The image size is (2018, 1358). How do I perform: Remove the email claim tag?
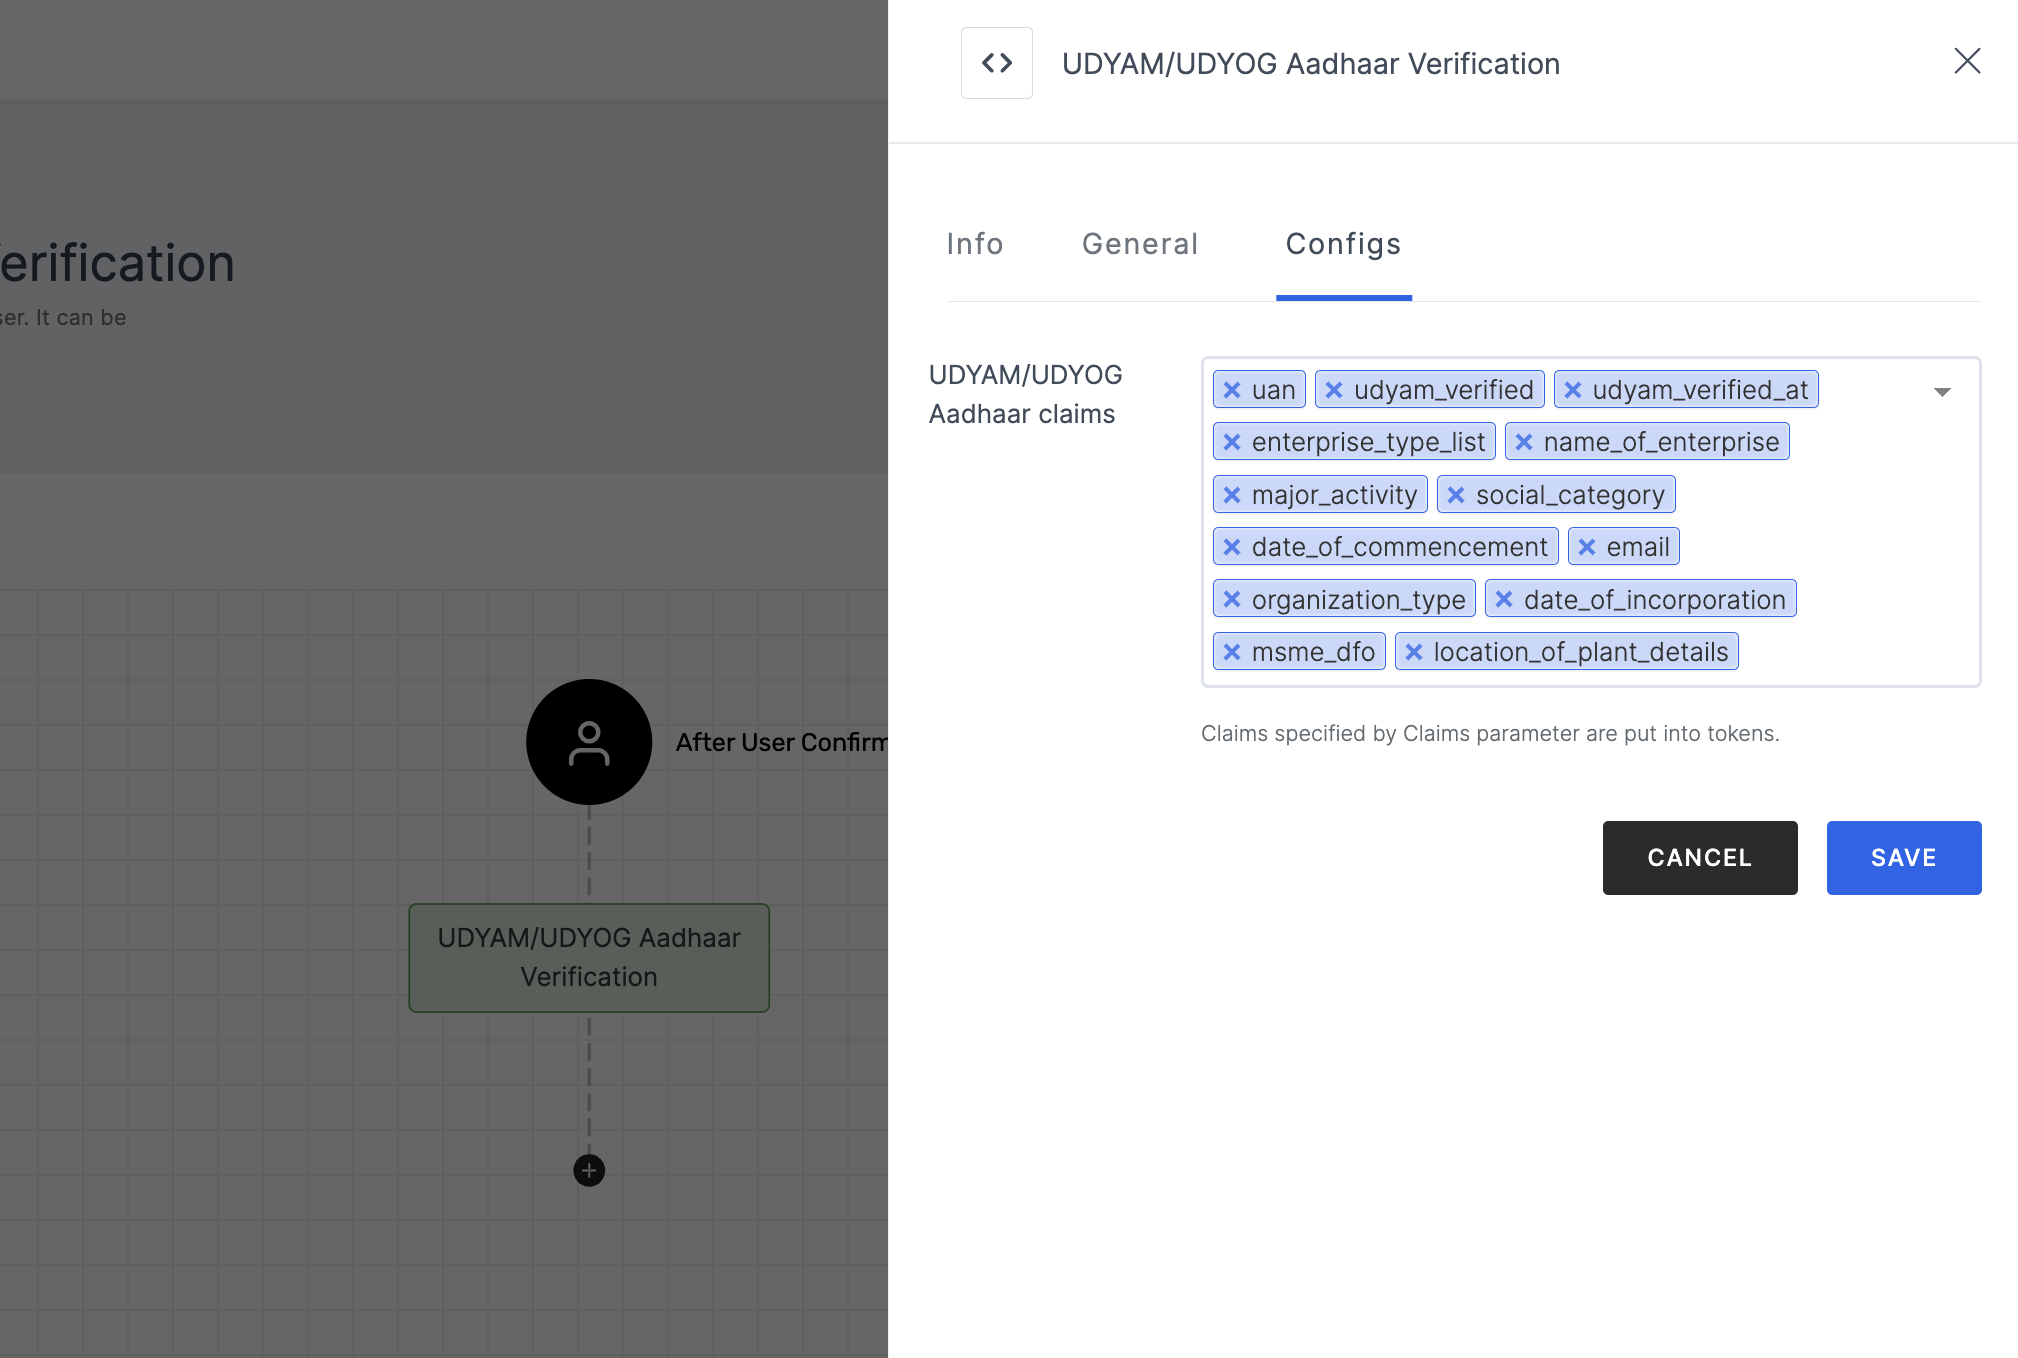click(x=1587, y=547)
